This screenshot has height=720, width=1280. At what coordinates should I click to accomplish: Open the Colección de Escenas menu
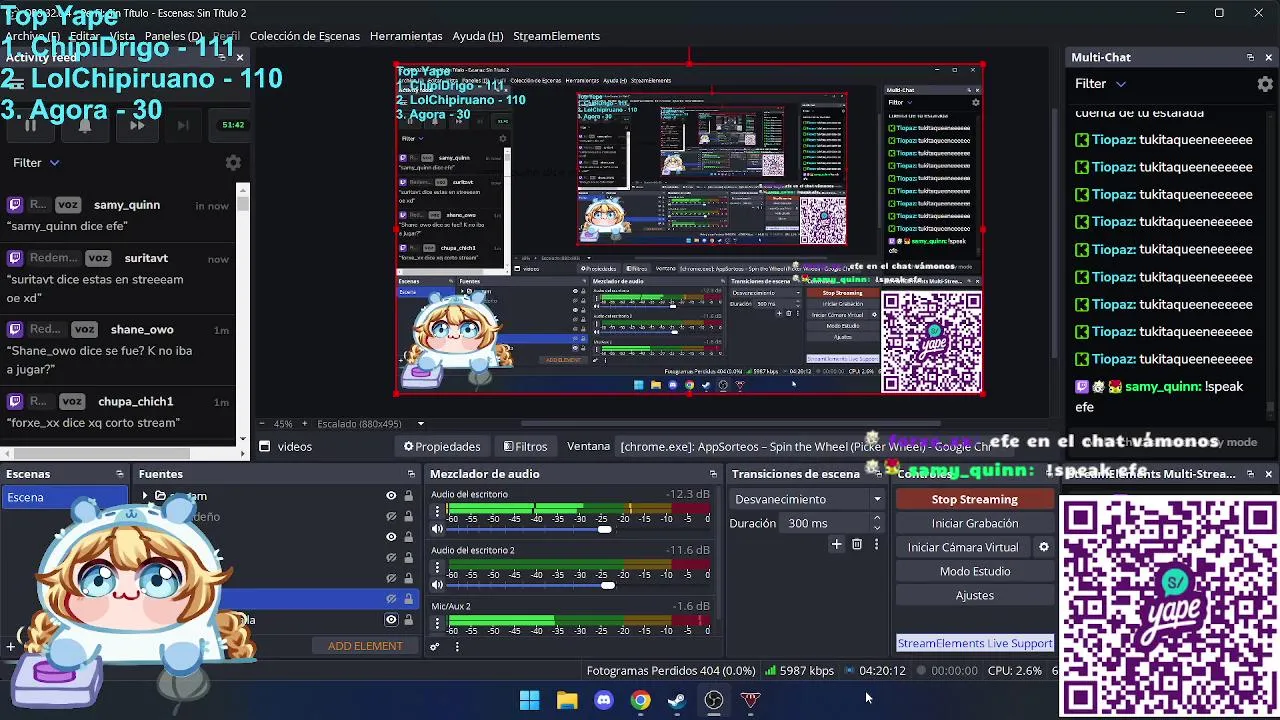click(304, 36)
